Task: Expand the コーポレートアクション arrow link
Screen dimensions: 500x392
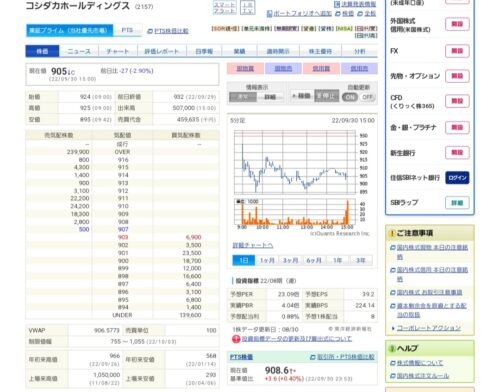Action: 393,328
